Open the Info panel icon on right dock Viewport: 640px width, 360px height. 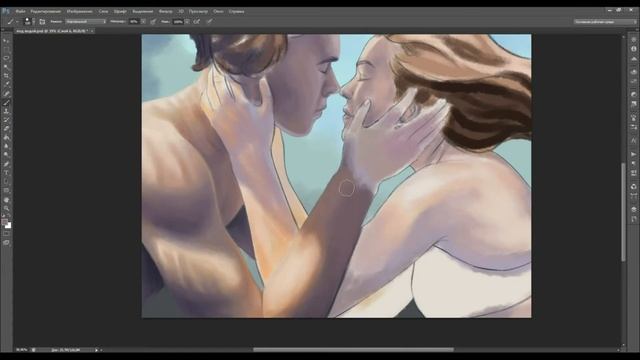pyautogui.click(x=633, y=49)
